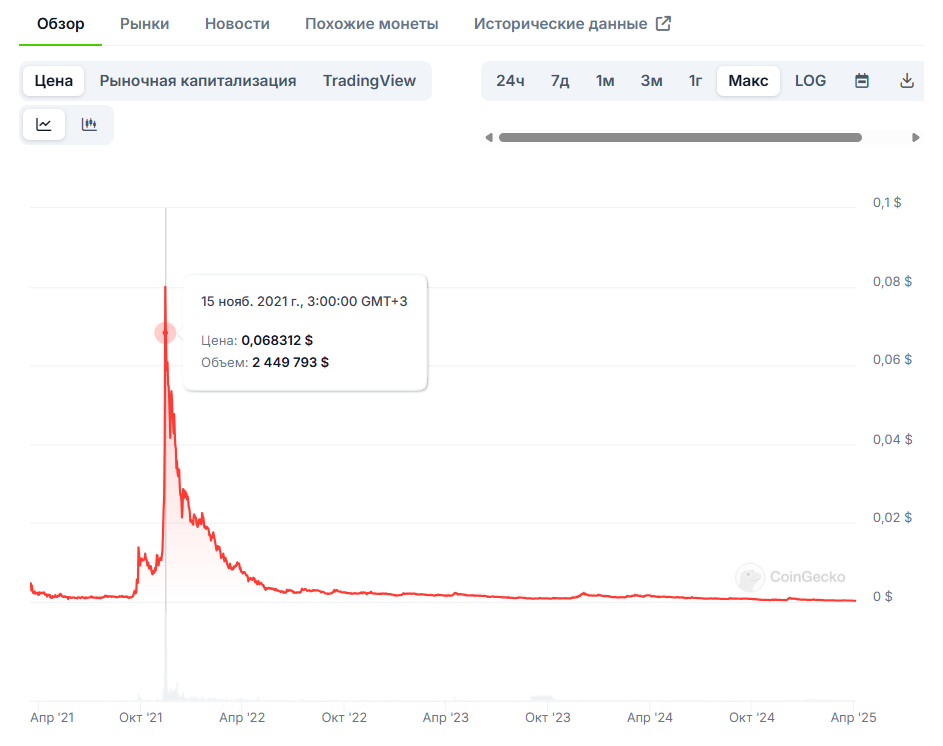This screenshot has width=943, height=746.
Task: Open the Новости tab
Action: (x=237, y=23)
